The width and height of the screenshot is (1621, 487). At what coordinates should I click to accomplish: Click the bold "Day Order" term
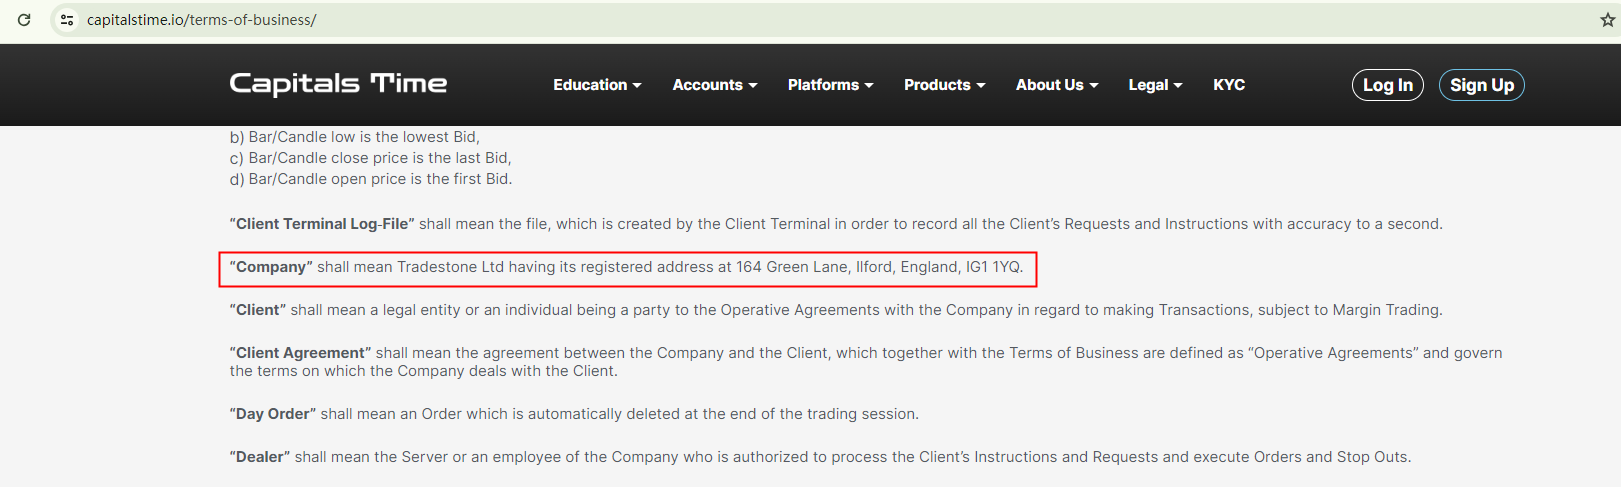[x=273, y=414]
